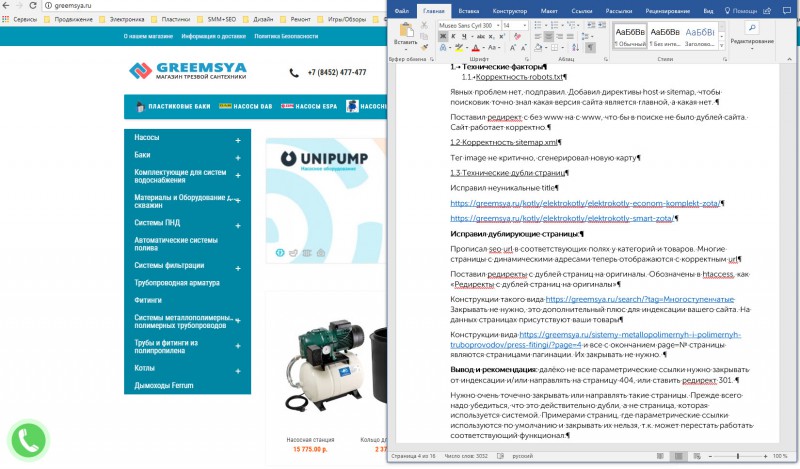Click the Paste (Вставить) icon in Word
Viewport: 800px width, 469px height.
point(407,30)
